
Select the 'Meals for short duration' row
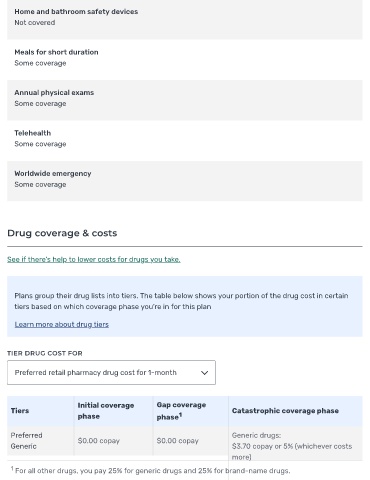click(x=185, y=60)
